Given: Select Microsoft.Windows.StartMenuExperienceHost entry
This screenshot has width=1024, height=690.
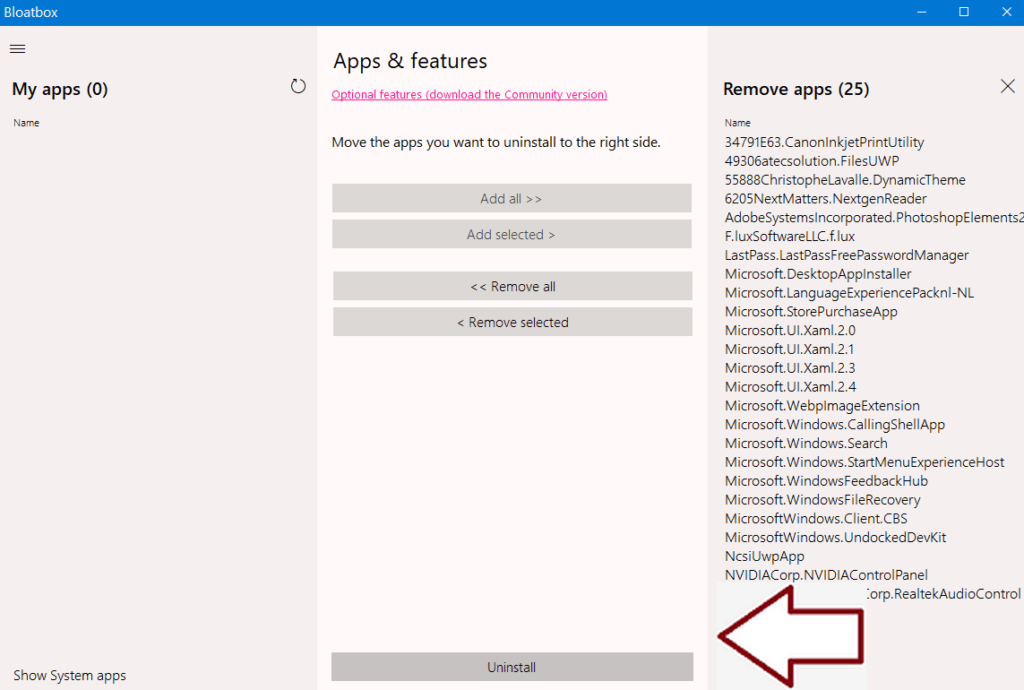Looking at the screenshot, I should point(865,462).
